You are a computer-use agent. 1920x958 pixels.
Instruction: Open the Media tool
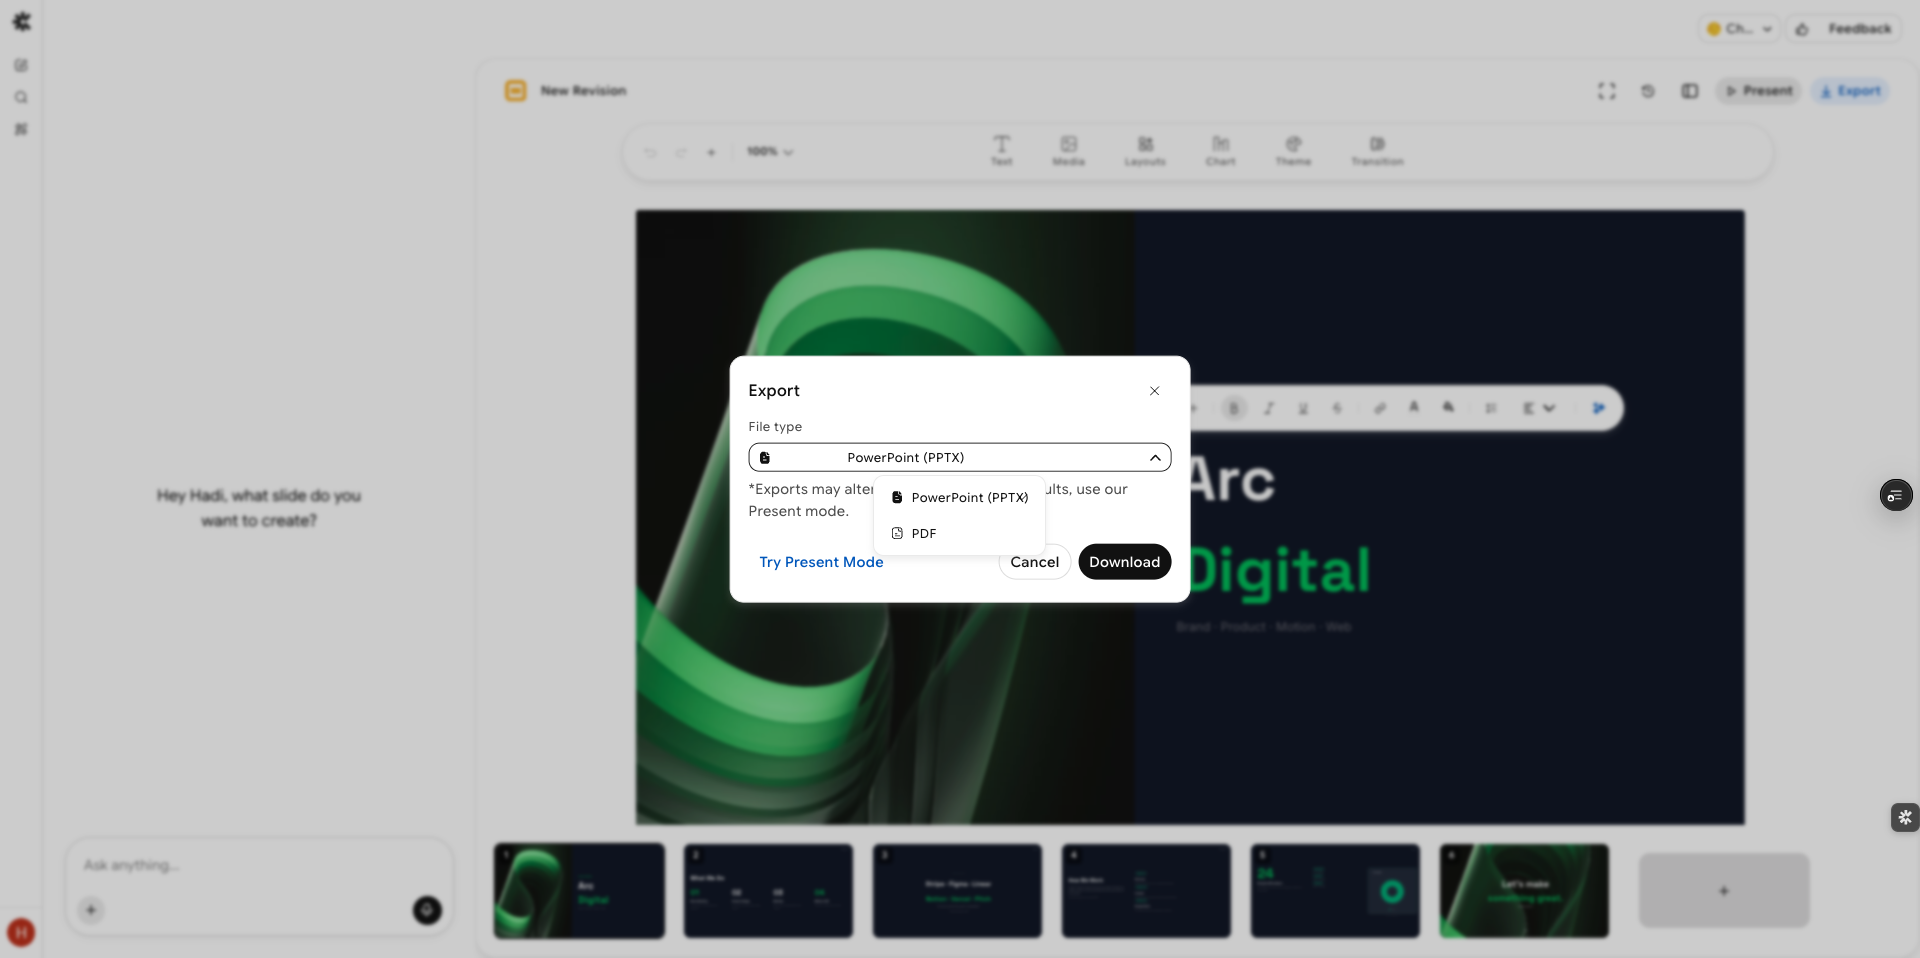1068,150
